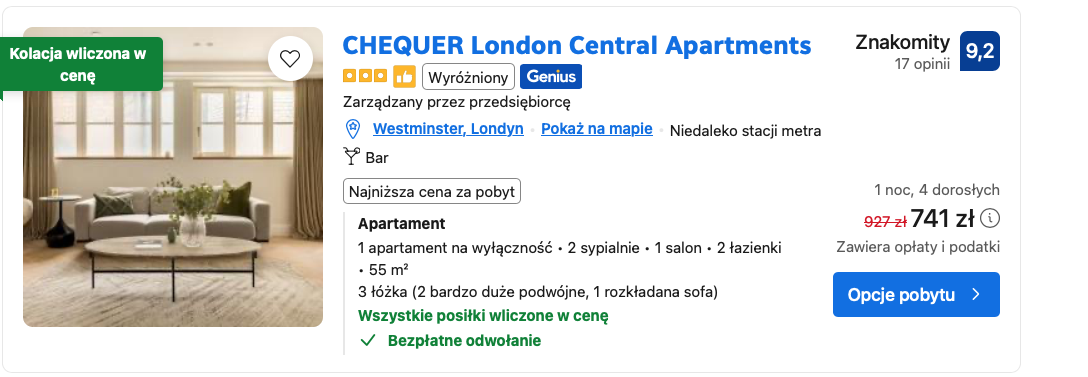Click the Kolacja wliczona w cenę ribbon

click(x=81, y=65)
